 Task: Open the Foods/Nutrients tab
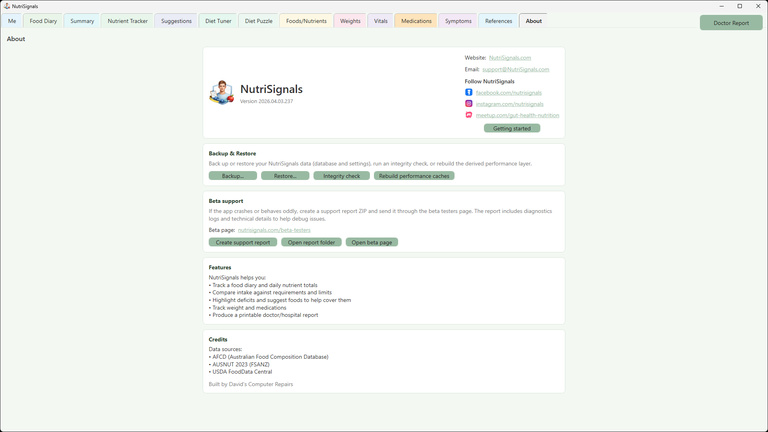pos(306,21)
